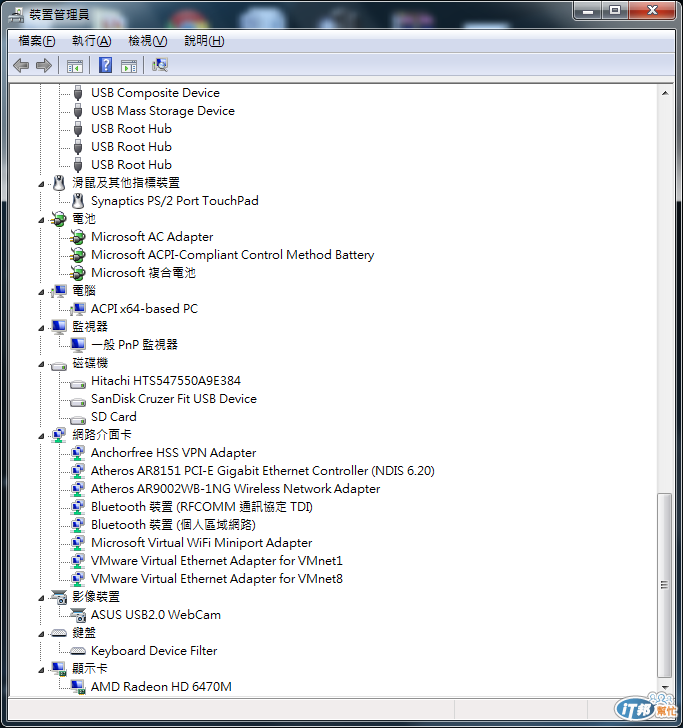This screenshot has width=683, height=728.
Task: Click the USB Mass Storage Device icon
Action: (x=78, y=111)
